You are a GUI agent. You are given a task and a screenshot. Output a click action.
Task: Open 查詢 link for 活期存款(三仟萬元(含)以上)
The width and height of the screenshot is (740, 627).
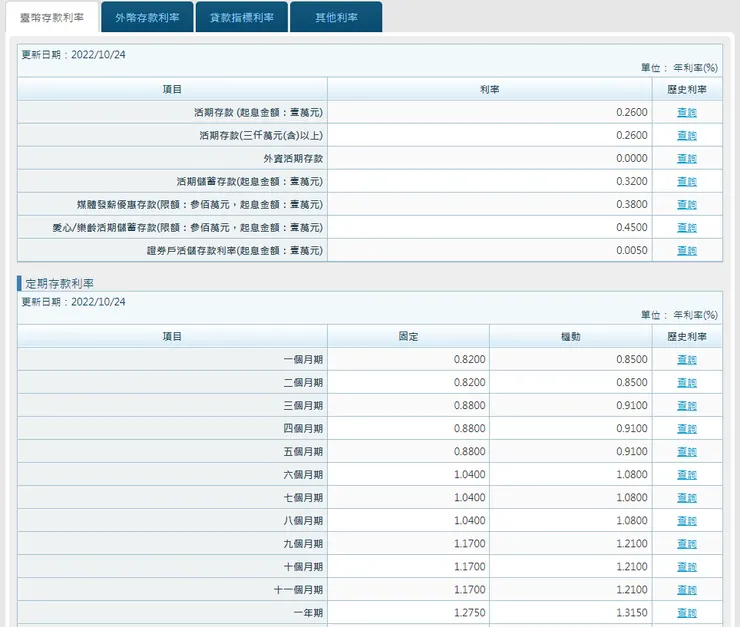tap(687, 135)
